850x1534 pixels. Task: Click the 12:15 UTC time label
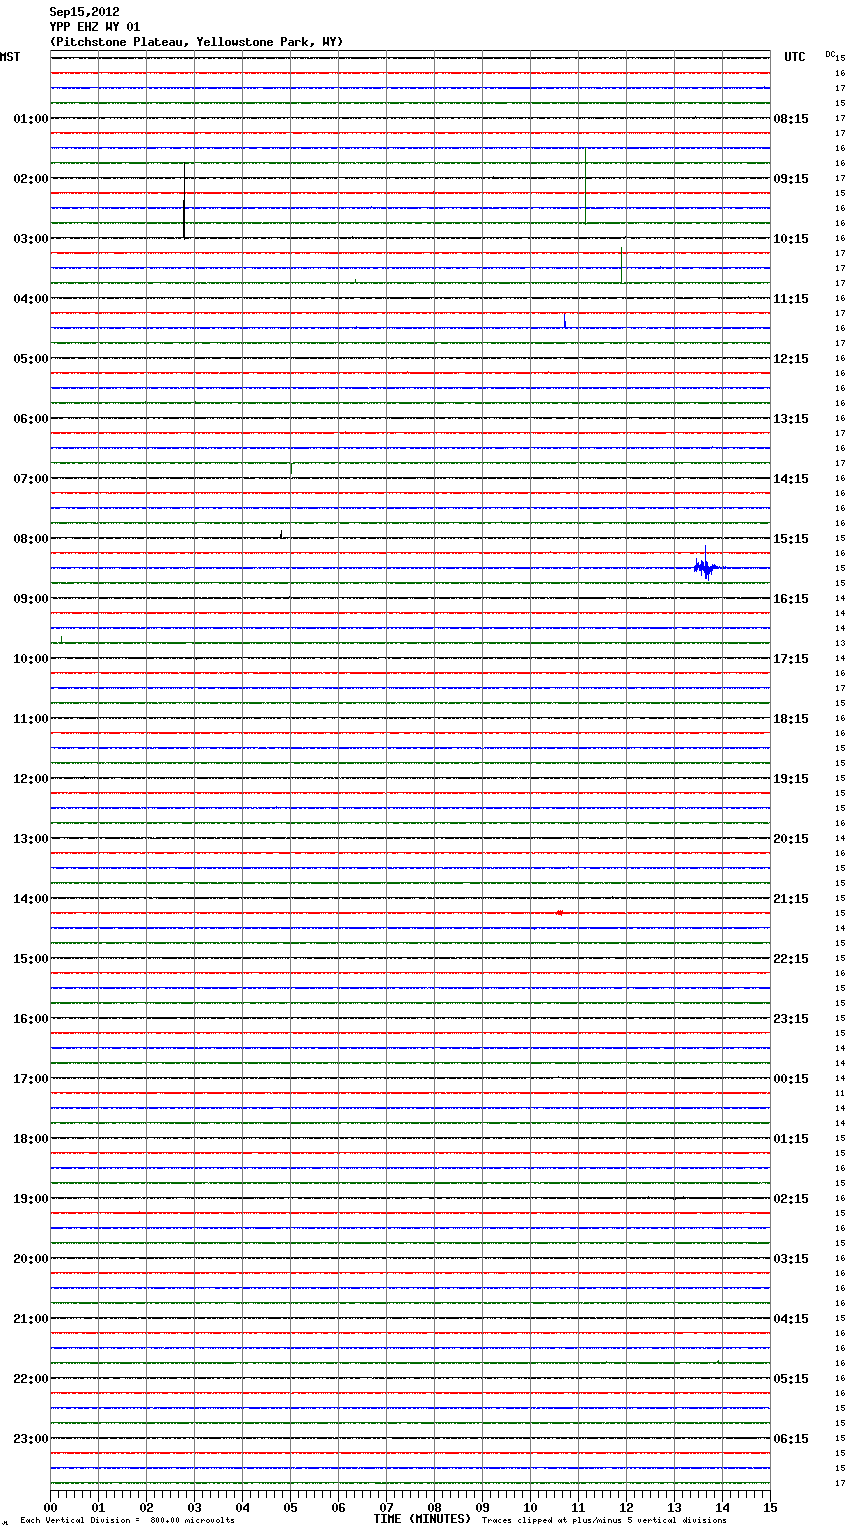click(x=791, y=359)
